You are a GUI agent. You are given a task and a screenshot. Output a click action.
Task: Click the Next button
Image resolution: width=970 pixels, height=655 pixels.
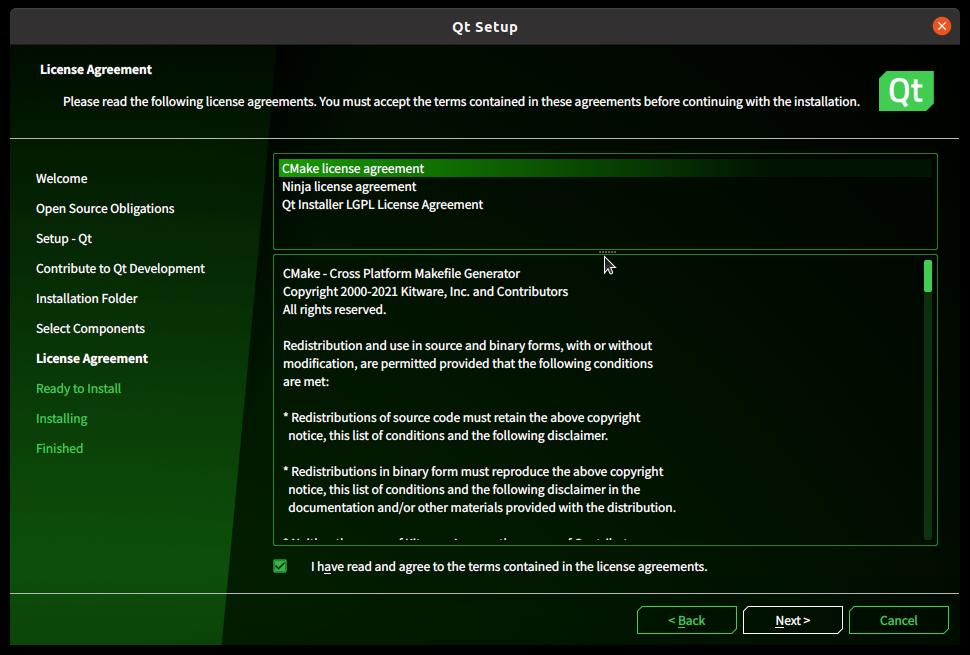pos(792,620)
